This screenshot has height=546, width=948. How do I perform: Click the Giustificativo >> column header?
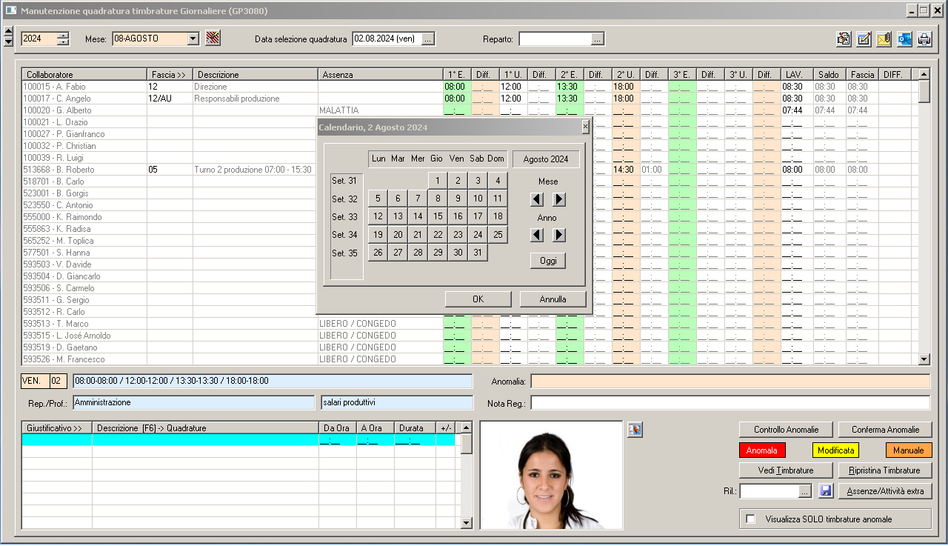[x=56, y=428]
